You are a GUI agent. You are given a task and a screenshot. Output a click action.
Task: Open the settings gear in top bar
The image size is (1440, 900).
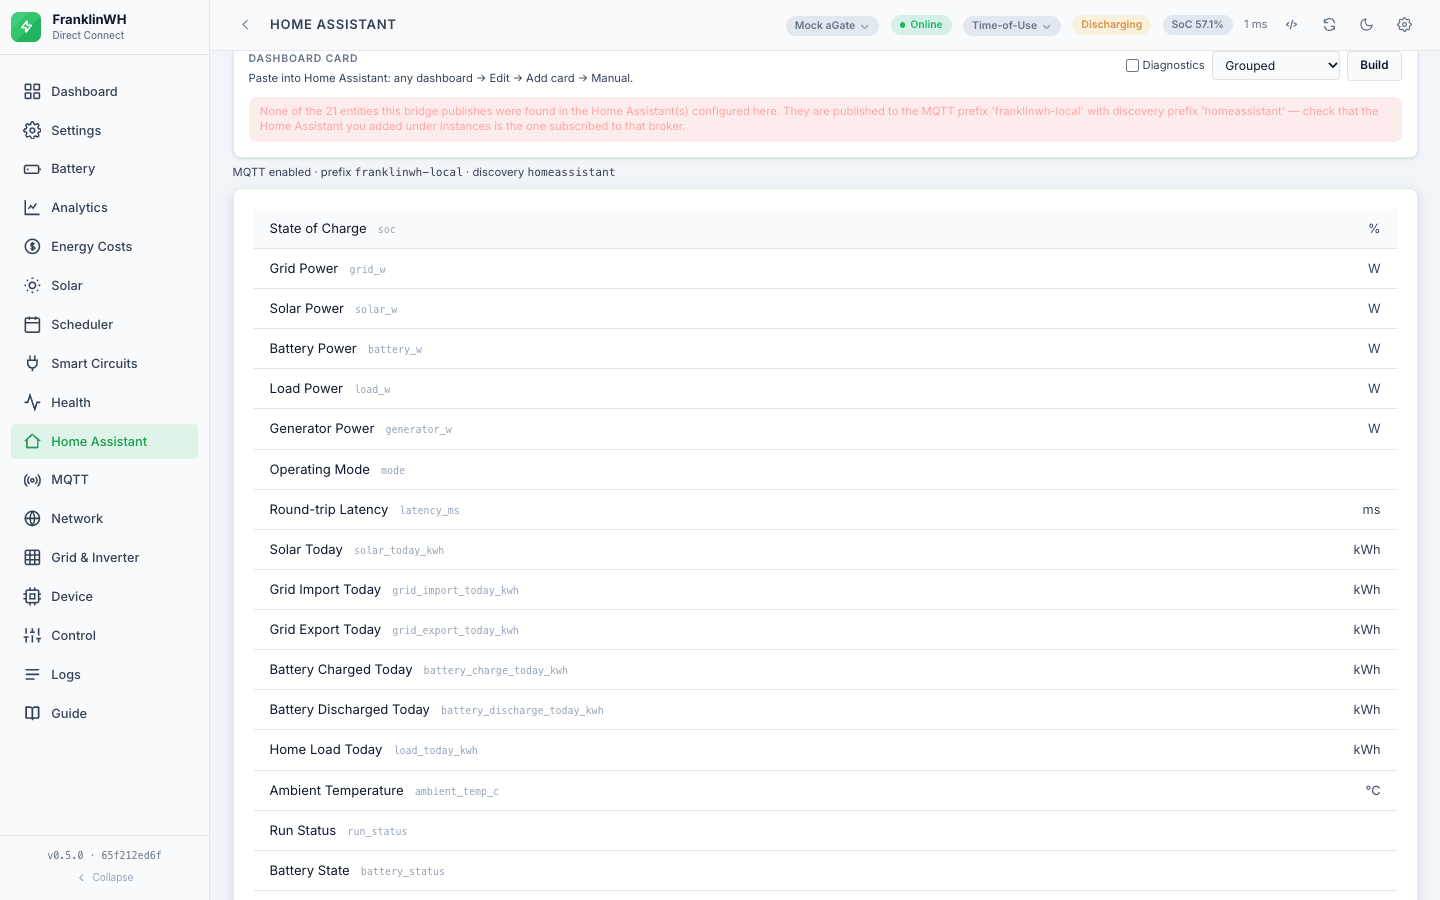tap(1404, 25)
